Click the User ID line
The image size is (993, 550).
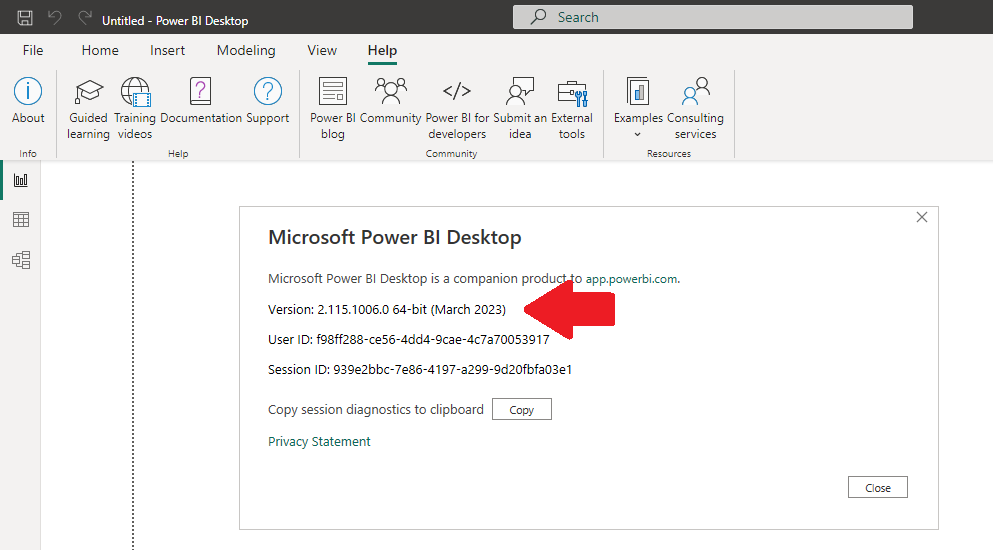click(x=408, y=340)
